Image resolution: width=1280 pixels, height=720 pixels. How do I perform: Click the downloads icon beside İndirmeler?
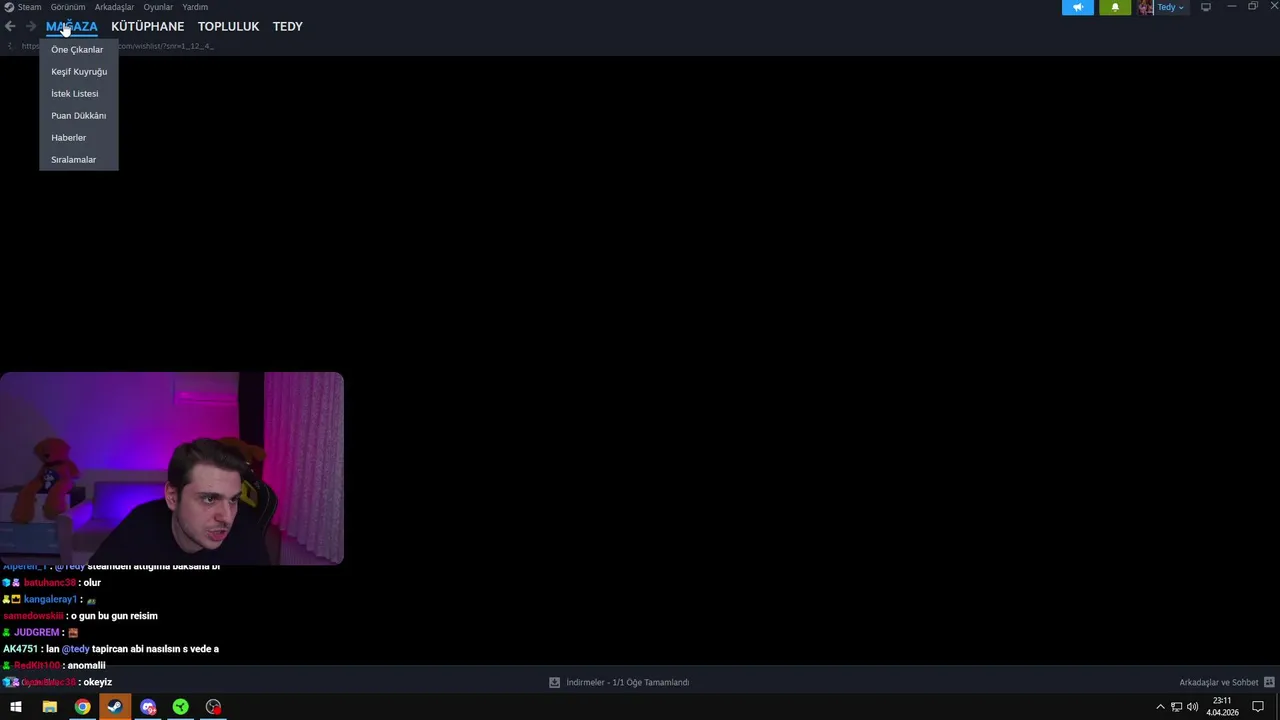pos(554,682)
